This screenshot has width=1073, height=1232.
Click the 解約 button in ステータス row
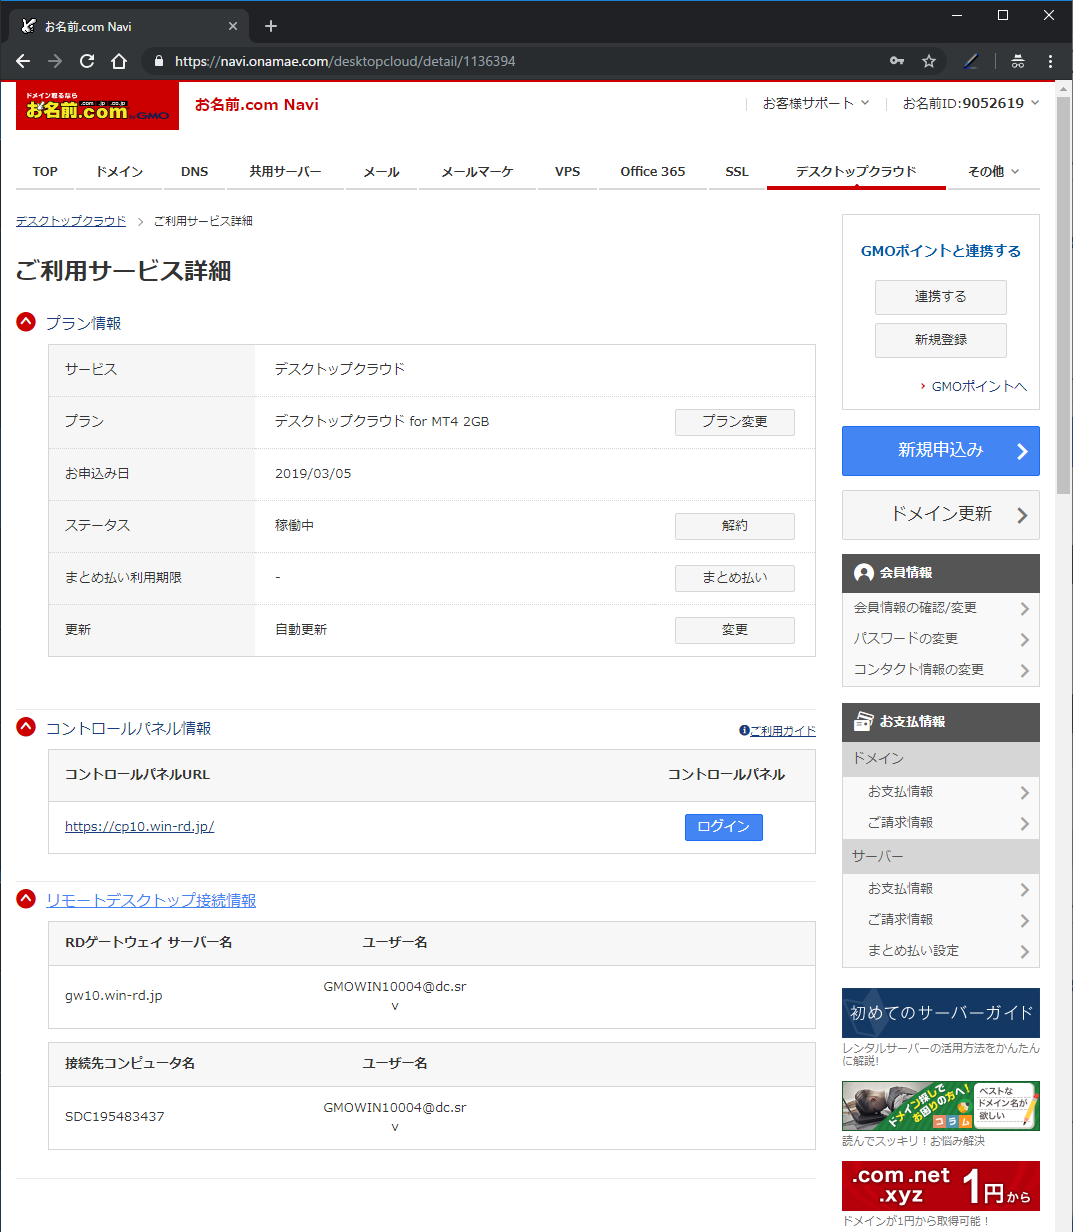(x=735, y=526)
